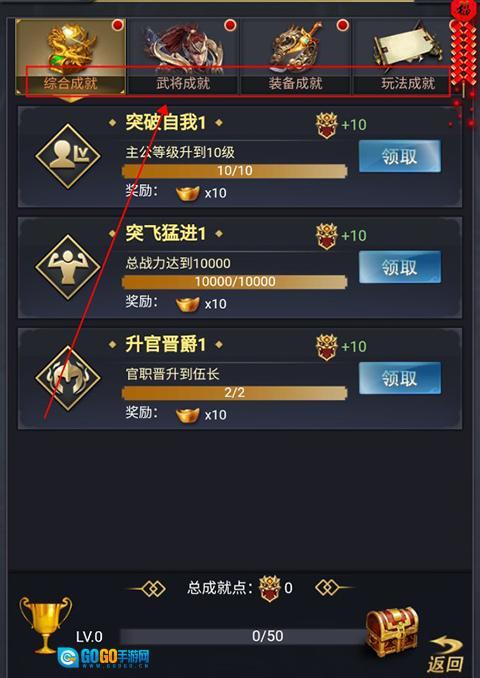Claim reward for 升官晋爵1 with 领取

(400, 378)
